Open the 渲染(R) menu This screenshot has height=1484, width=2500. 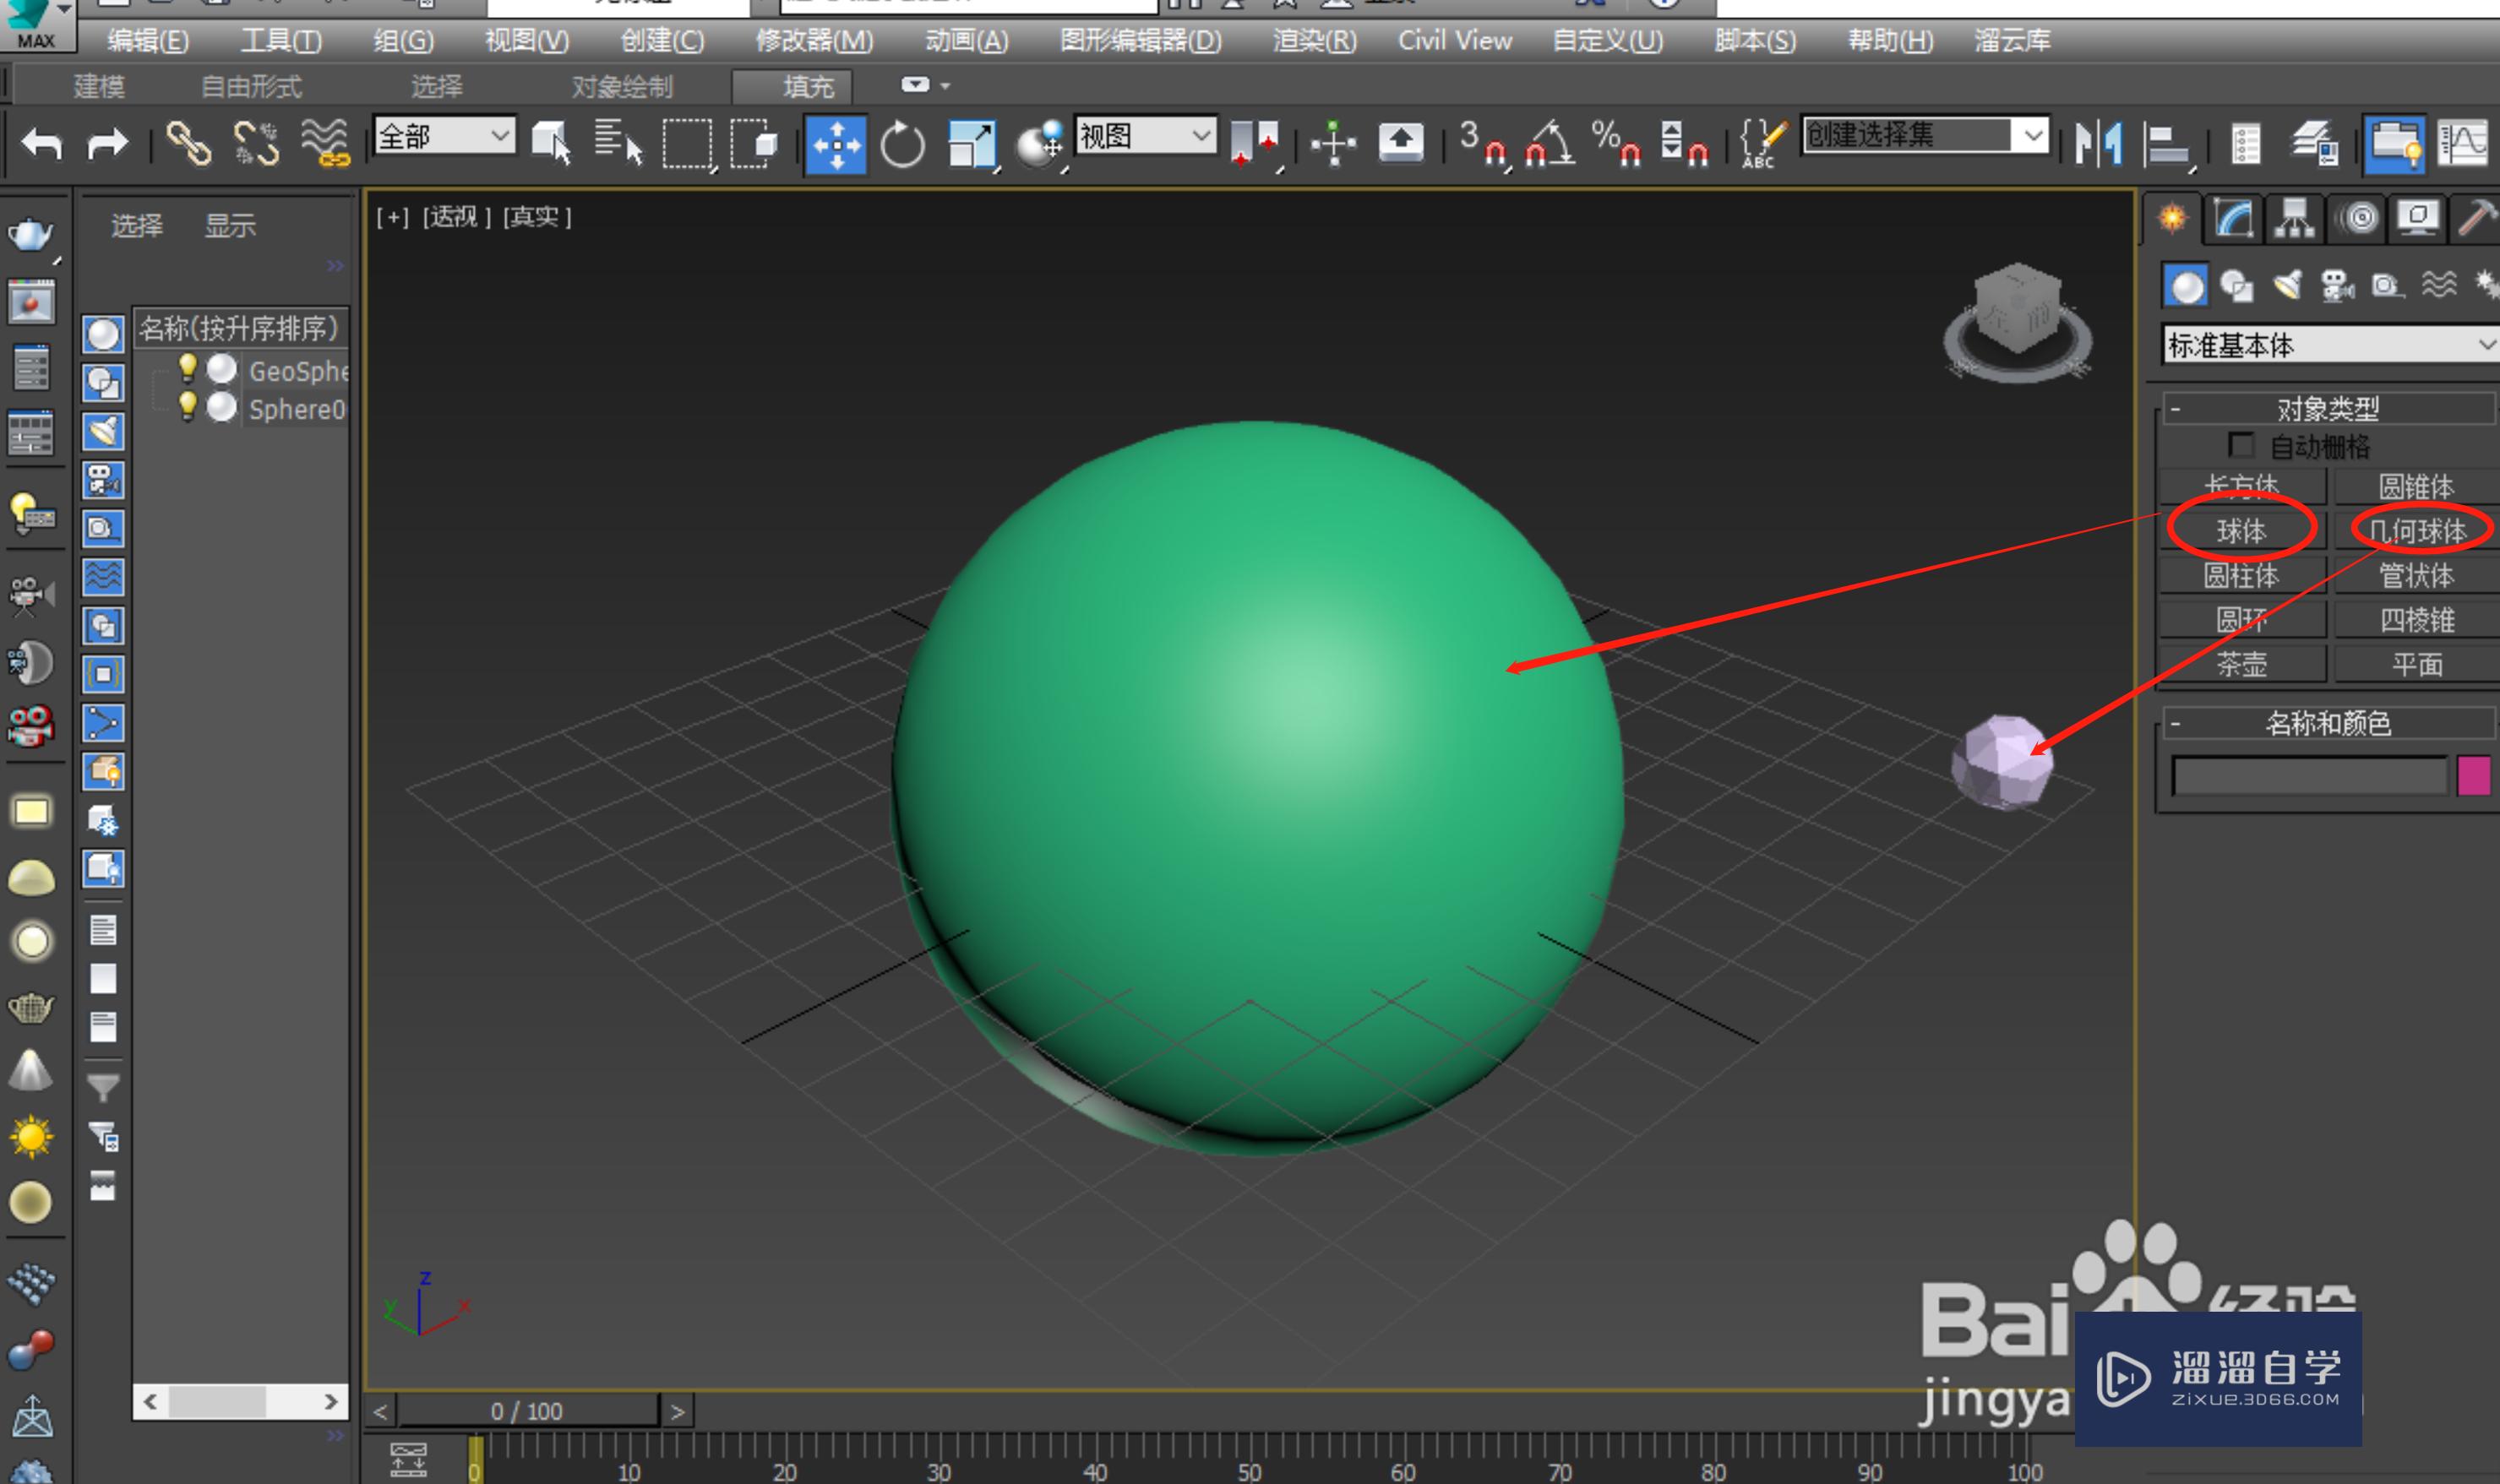tap(1314, 41)
